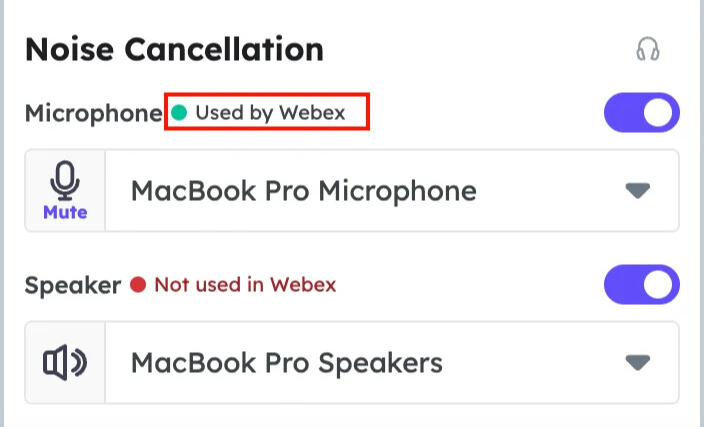Mute the microphone using the mic icon

click(x=65, y=190)
